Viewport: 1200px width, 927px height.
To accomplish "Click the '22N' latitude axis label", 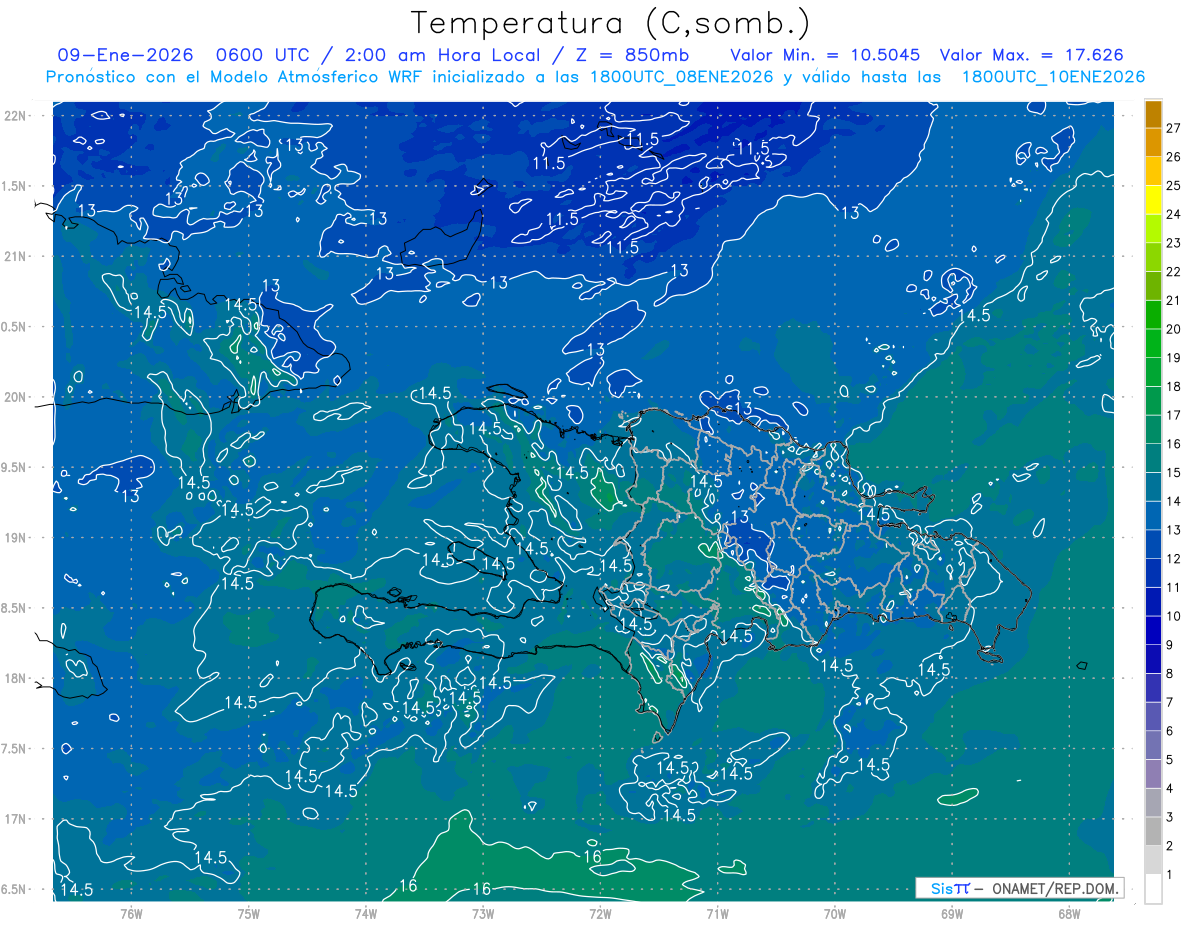I will [15, 116].
